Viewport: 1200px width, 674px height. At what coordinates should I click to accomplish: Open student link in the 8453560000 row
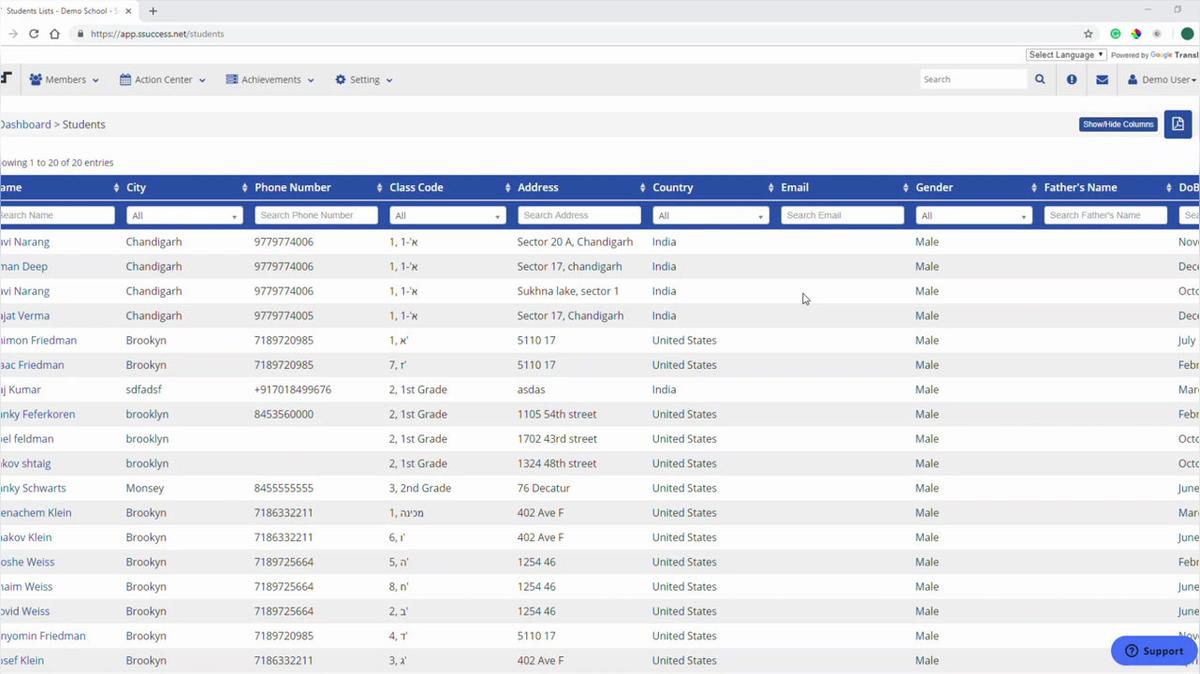pos(37,414)
